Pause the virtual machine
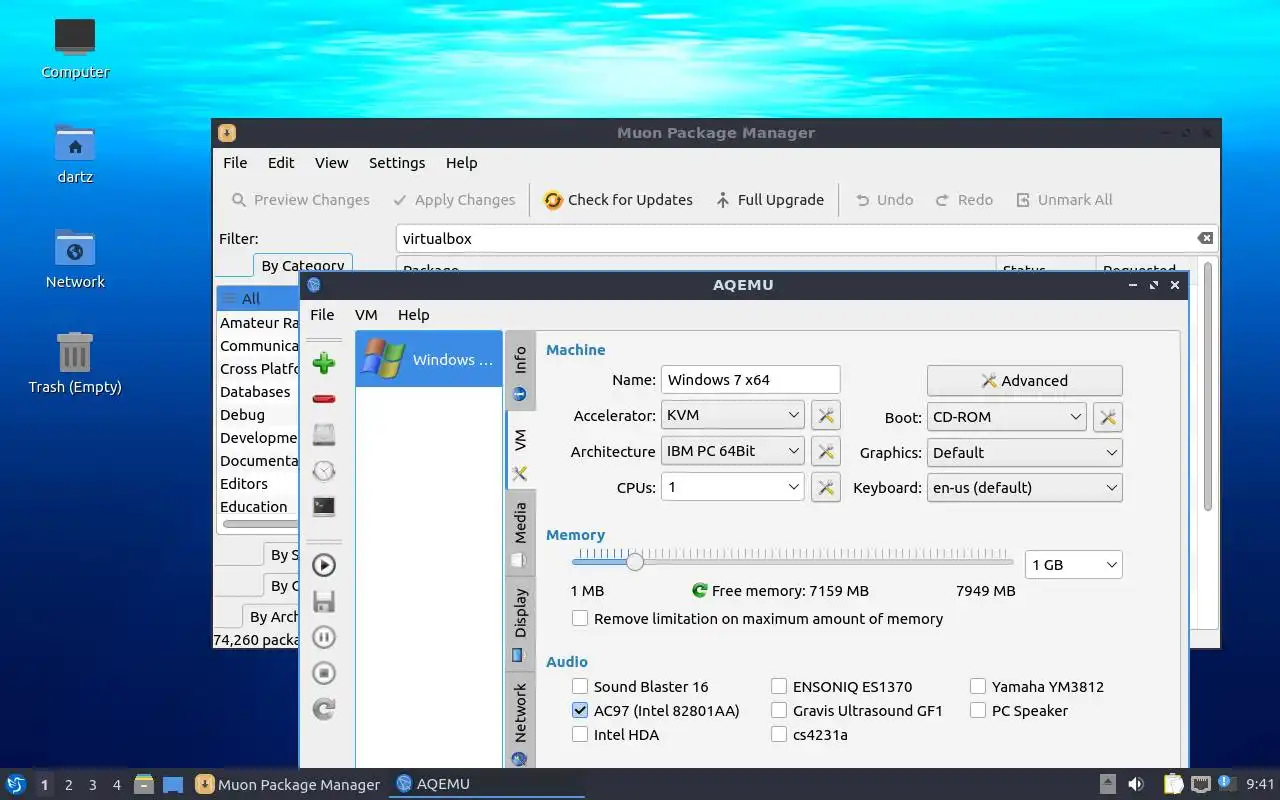The width and height of the screenshot is (1280, 800). click(x=323, y=637)
